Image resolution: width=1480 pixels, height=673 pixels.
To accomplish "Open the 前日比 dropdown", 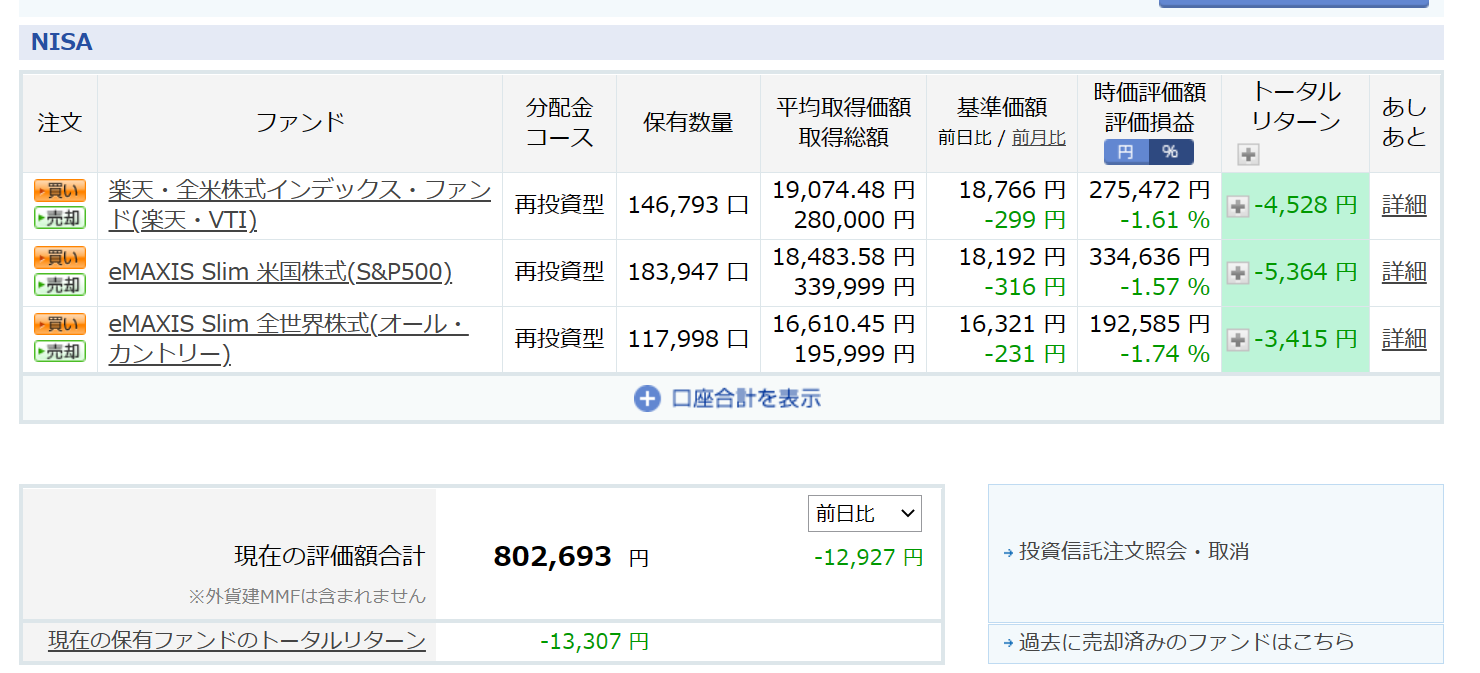I will (865, 513).
